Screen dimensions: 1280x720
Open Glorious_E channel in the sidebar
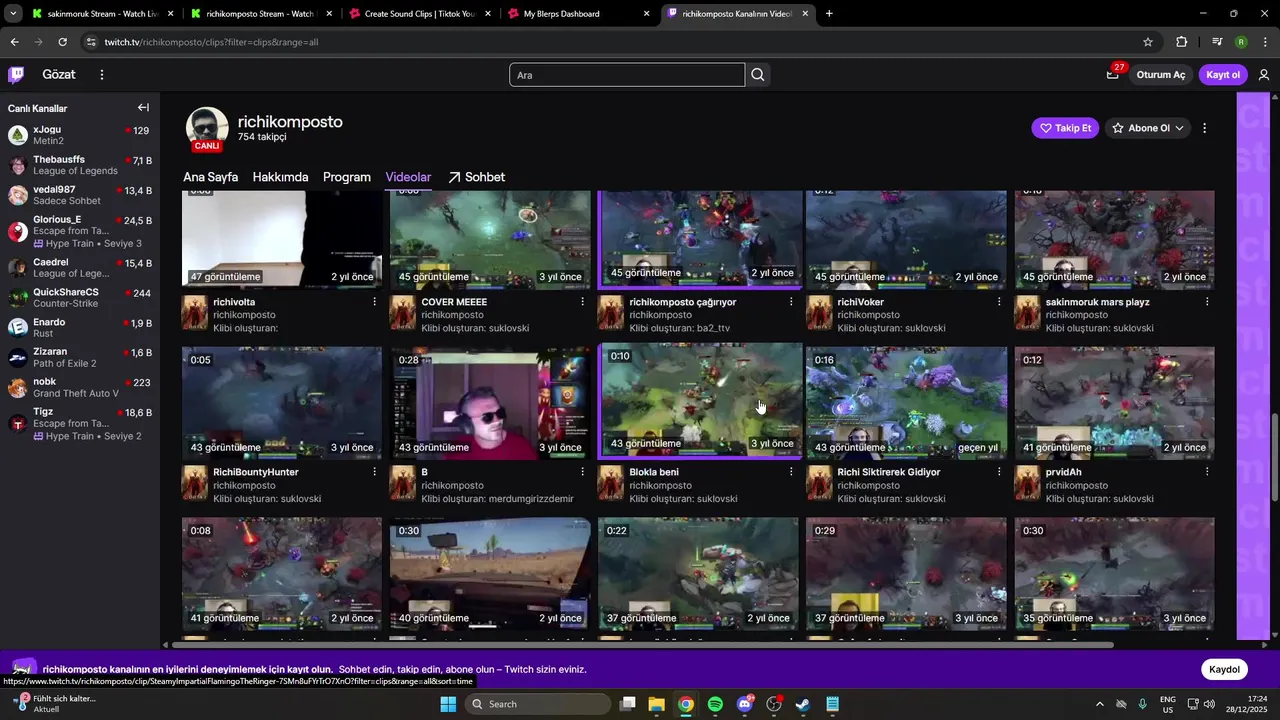pos(80,231)
